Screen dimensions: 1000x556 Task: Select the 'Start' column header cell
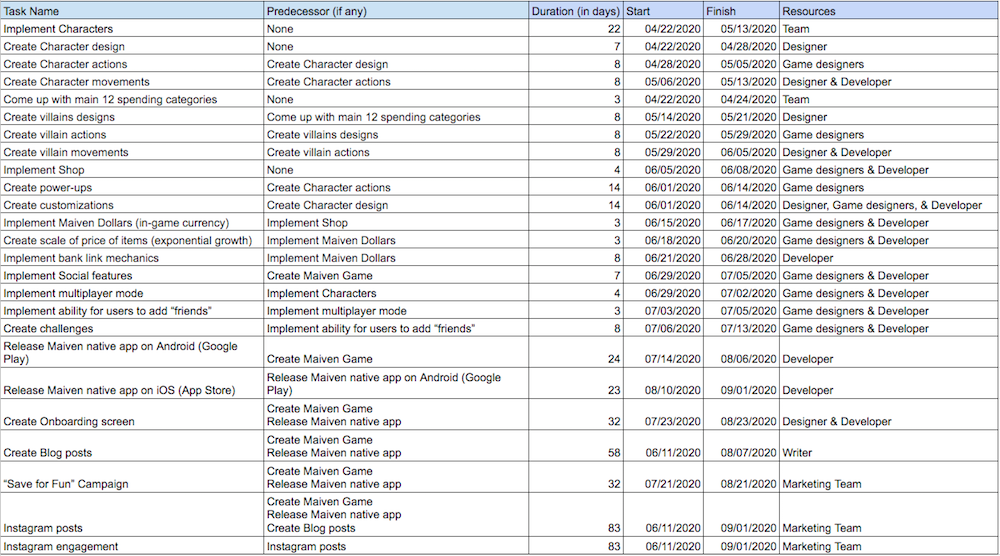point(663,11)
